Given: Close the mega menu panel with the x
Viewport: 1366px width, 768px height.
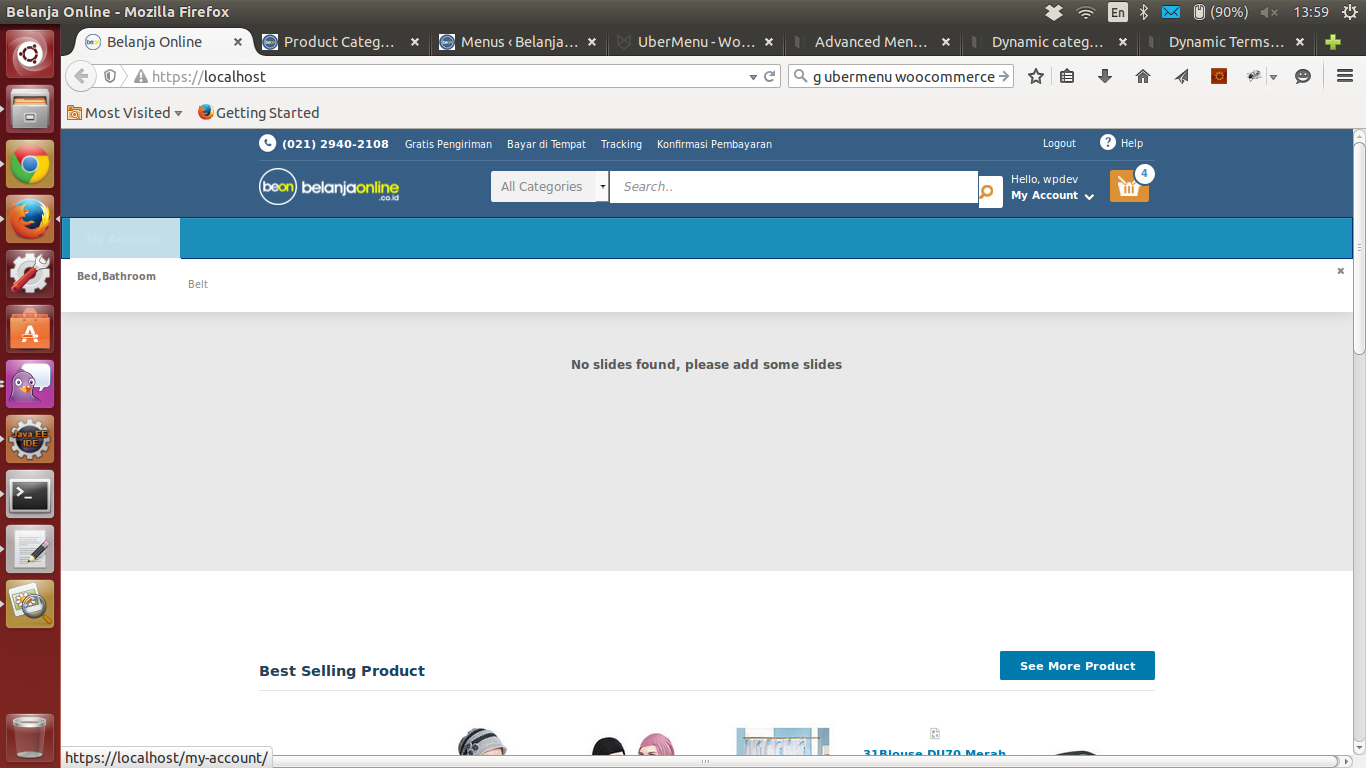Looking at the screenshot, I should tap(1341, 271).
